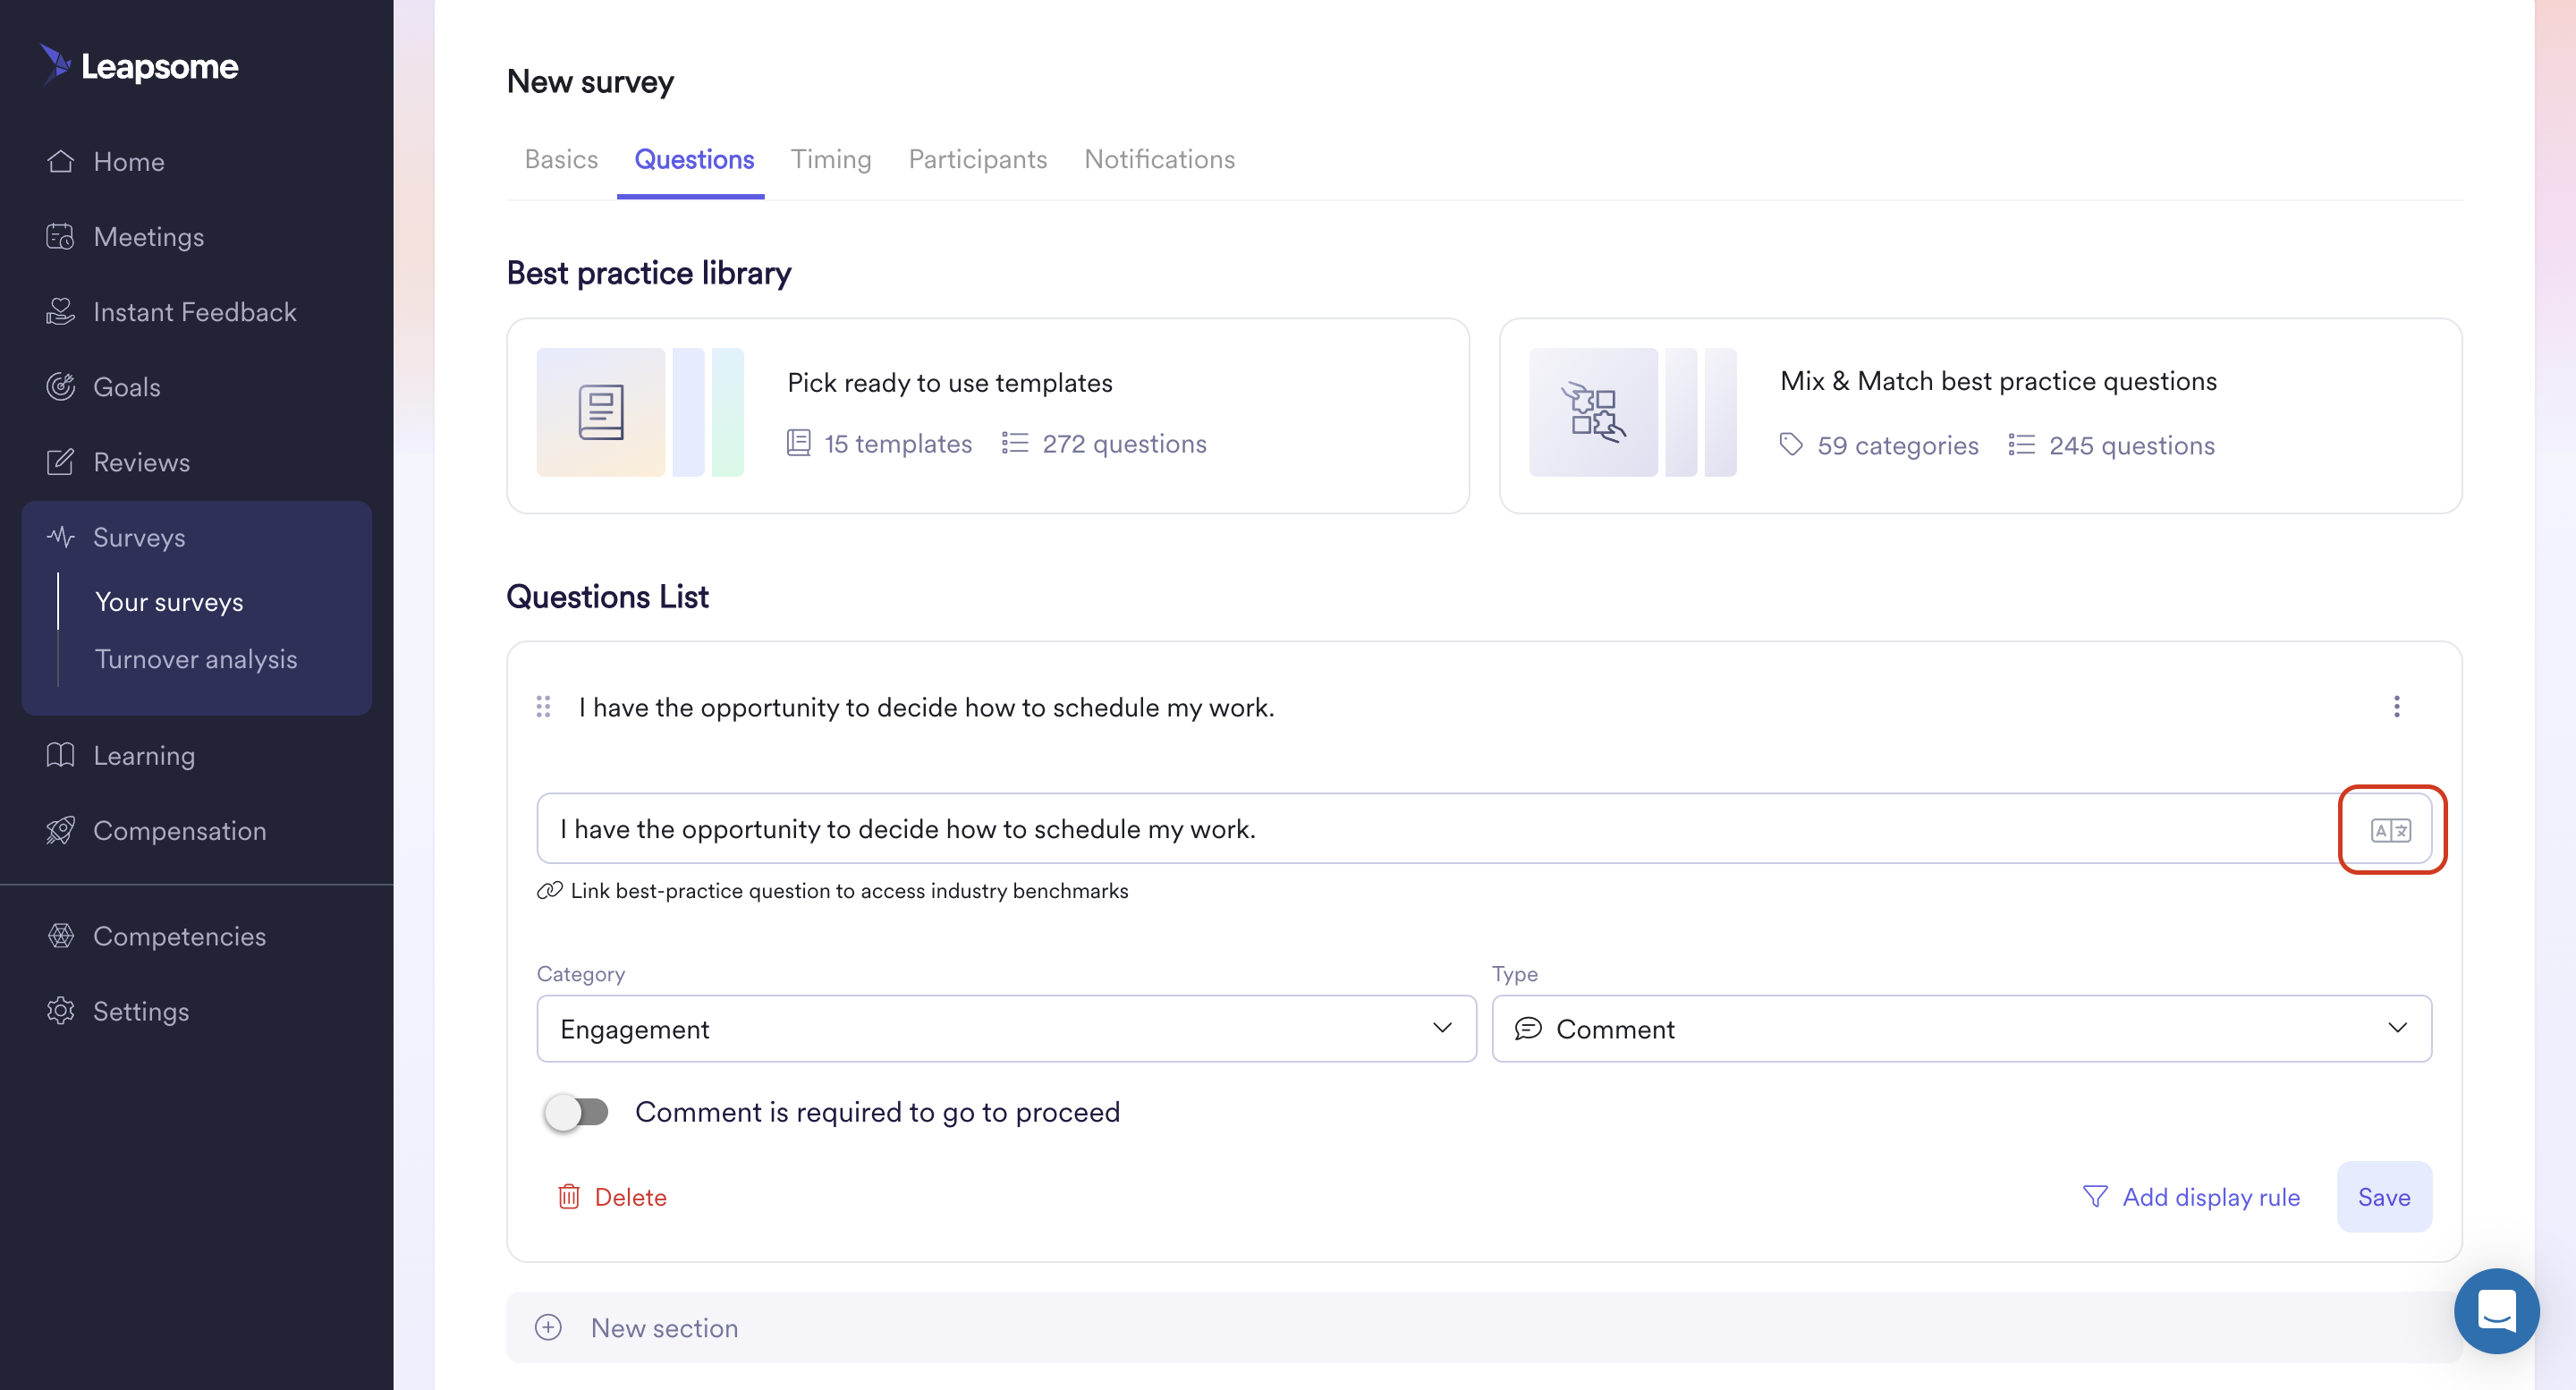The height and width of the screenshot is (1390, 2576).
Task: Open the Category dropdown showing Engagement
Action: click(1006, 1028)
